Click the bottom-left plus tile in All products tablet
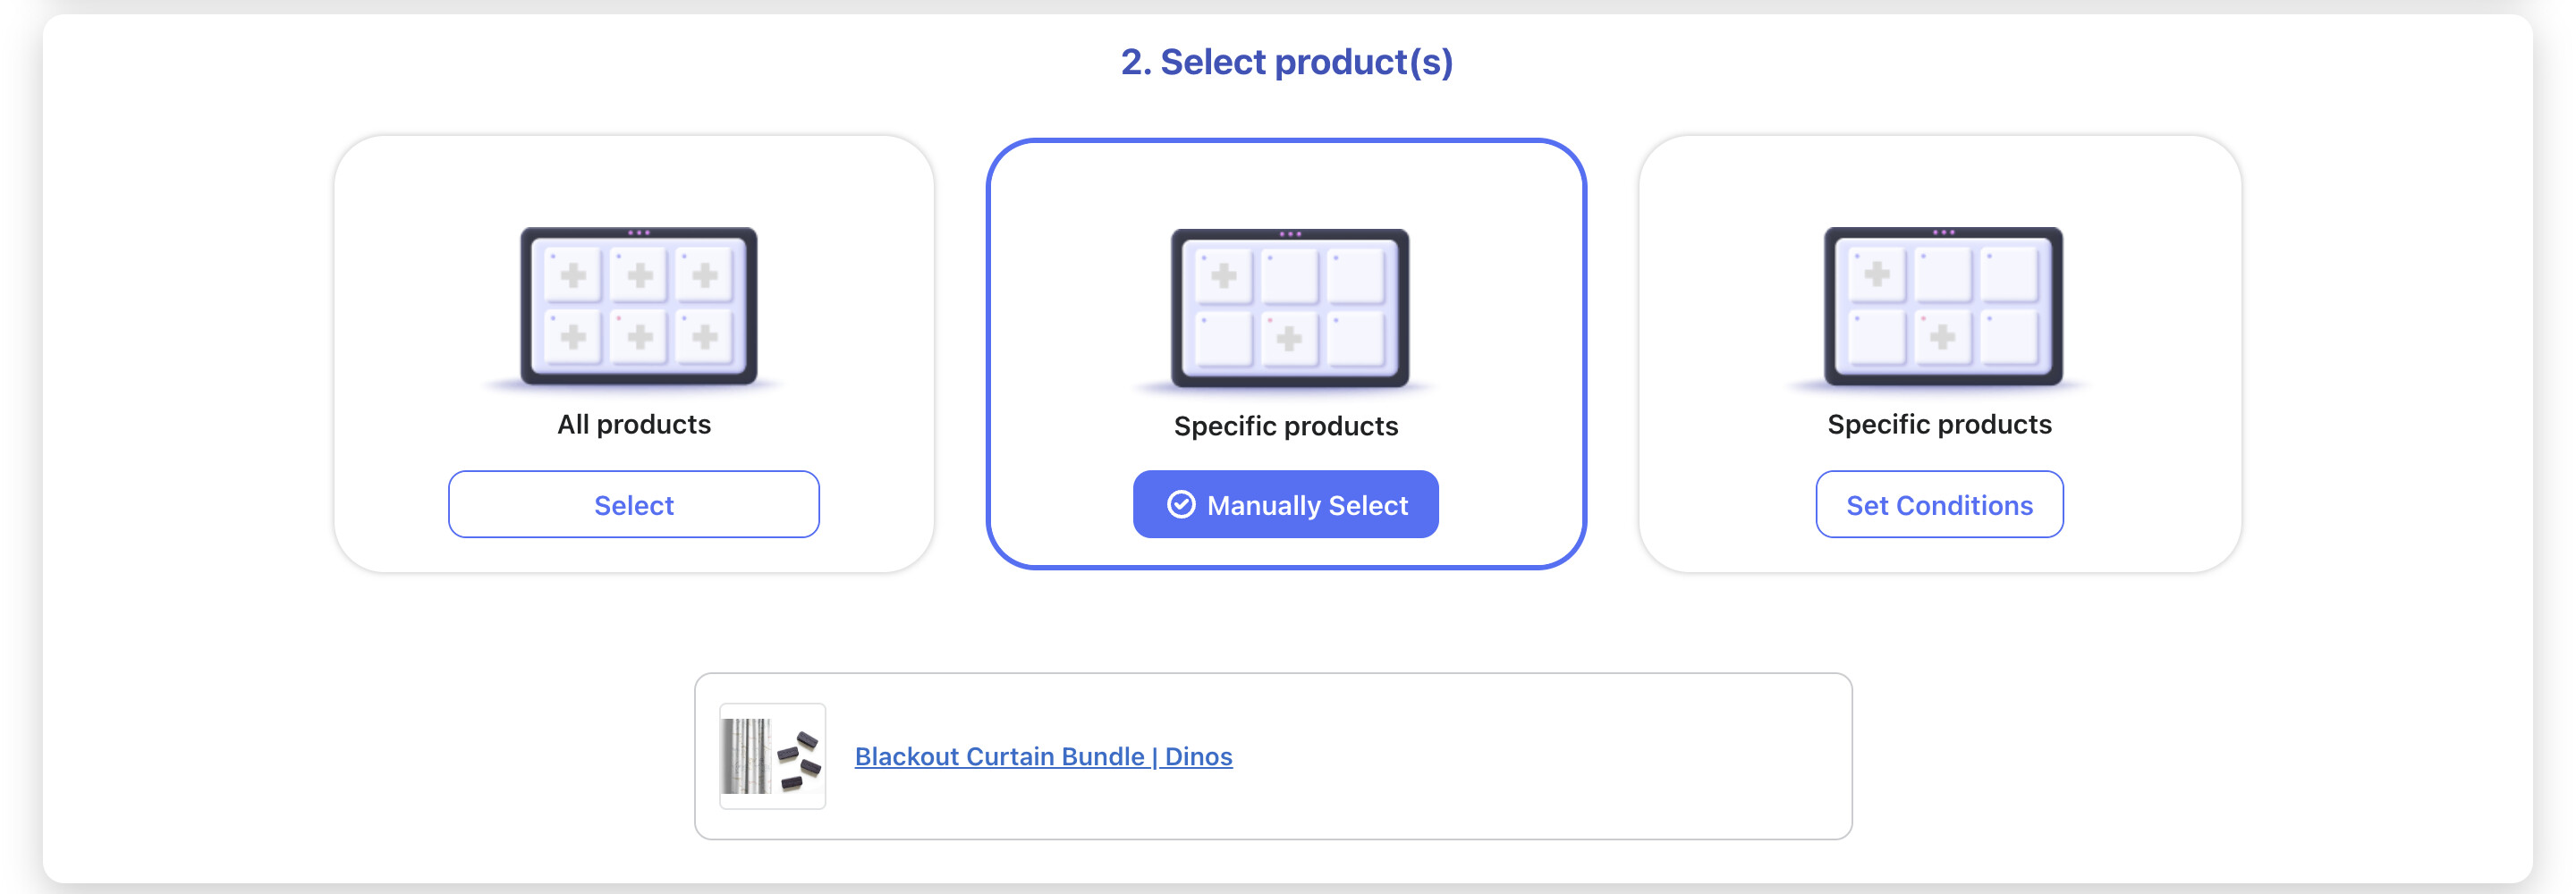The image size is (2576, 894). 573,337
